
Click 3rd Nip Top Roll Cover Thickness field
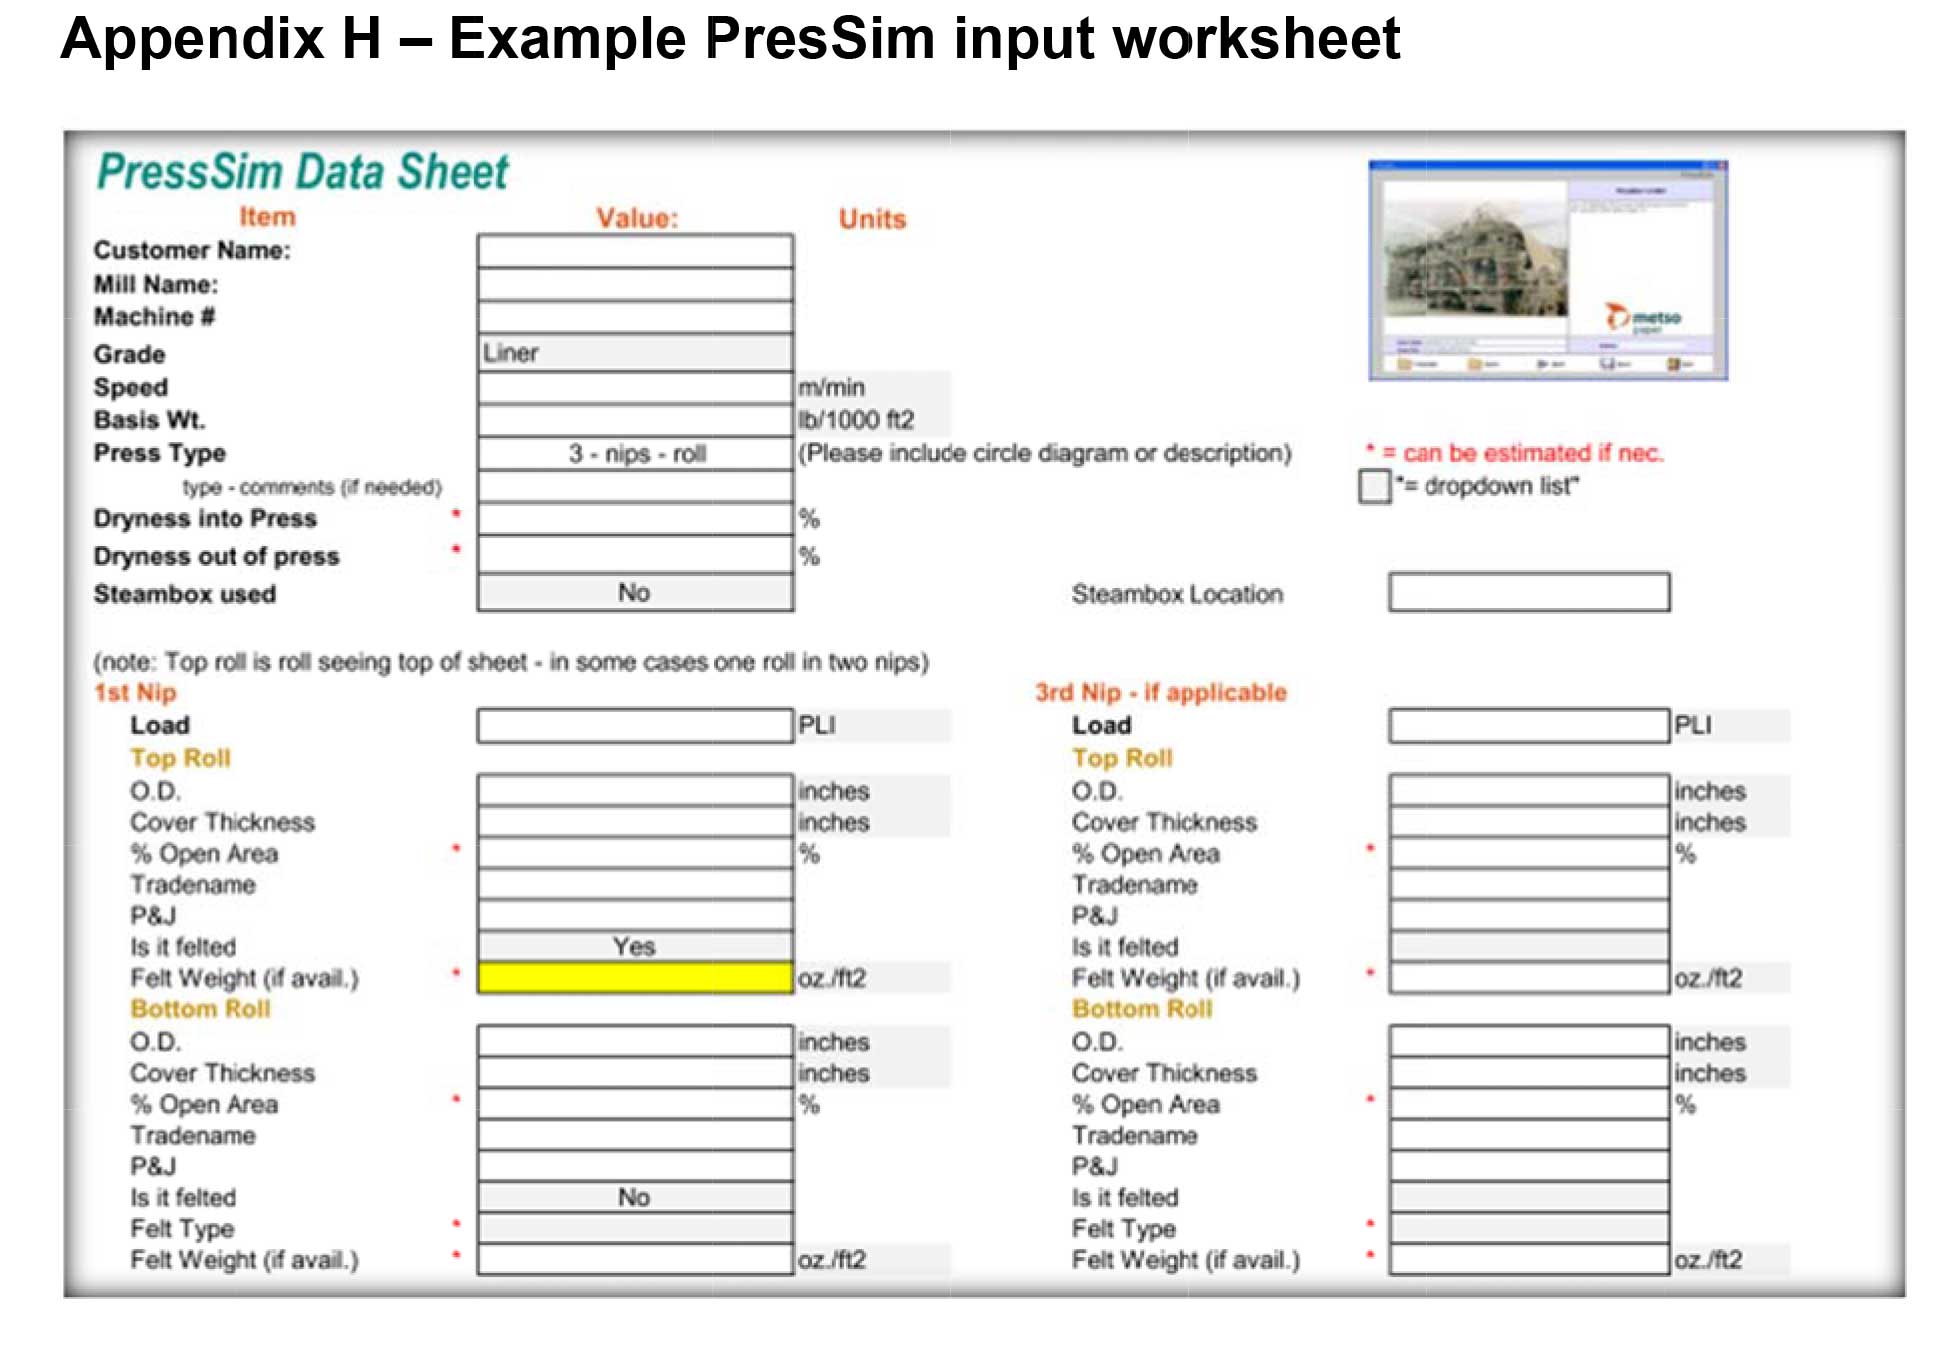point(1528,822)
